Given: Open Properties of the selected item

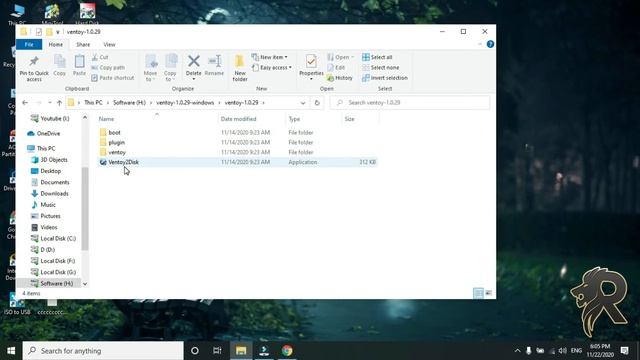Looking at the screenshot, I should (x=311, y=66).
